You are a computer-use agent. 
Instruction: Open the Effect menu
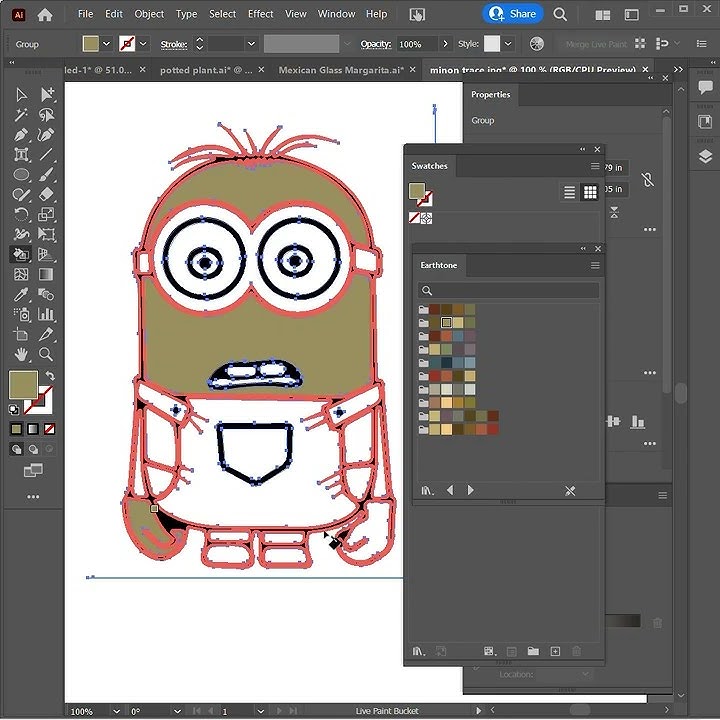[x=260, y=14]
